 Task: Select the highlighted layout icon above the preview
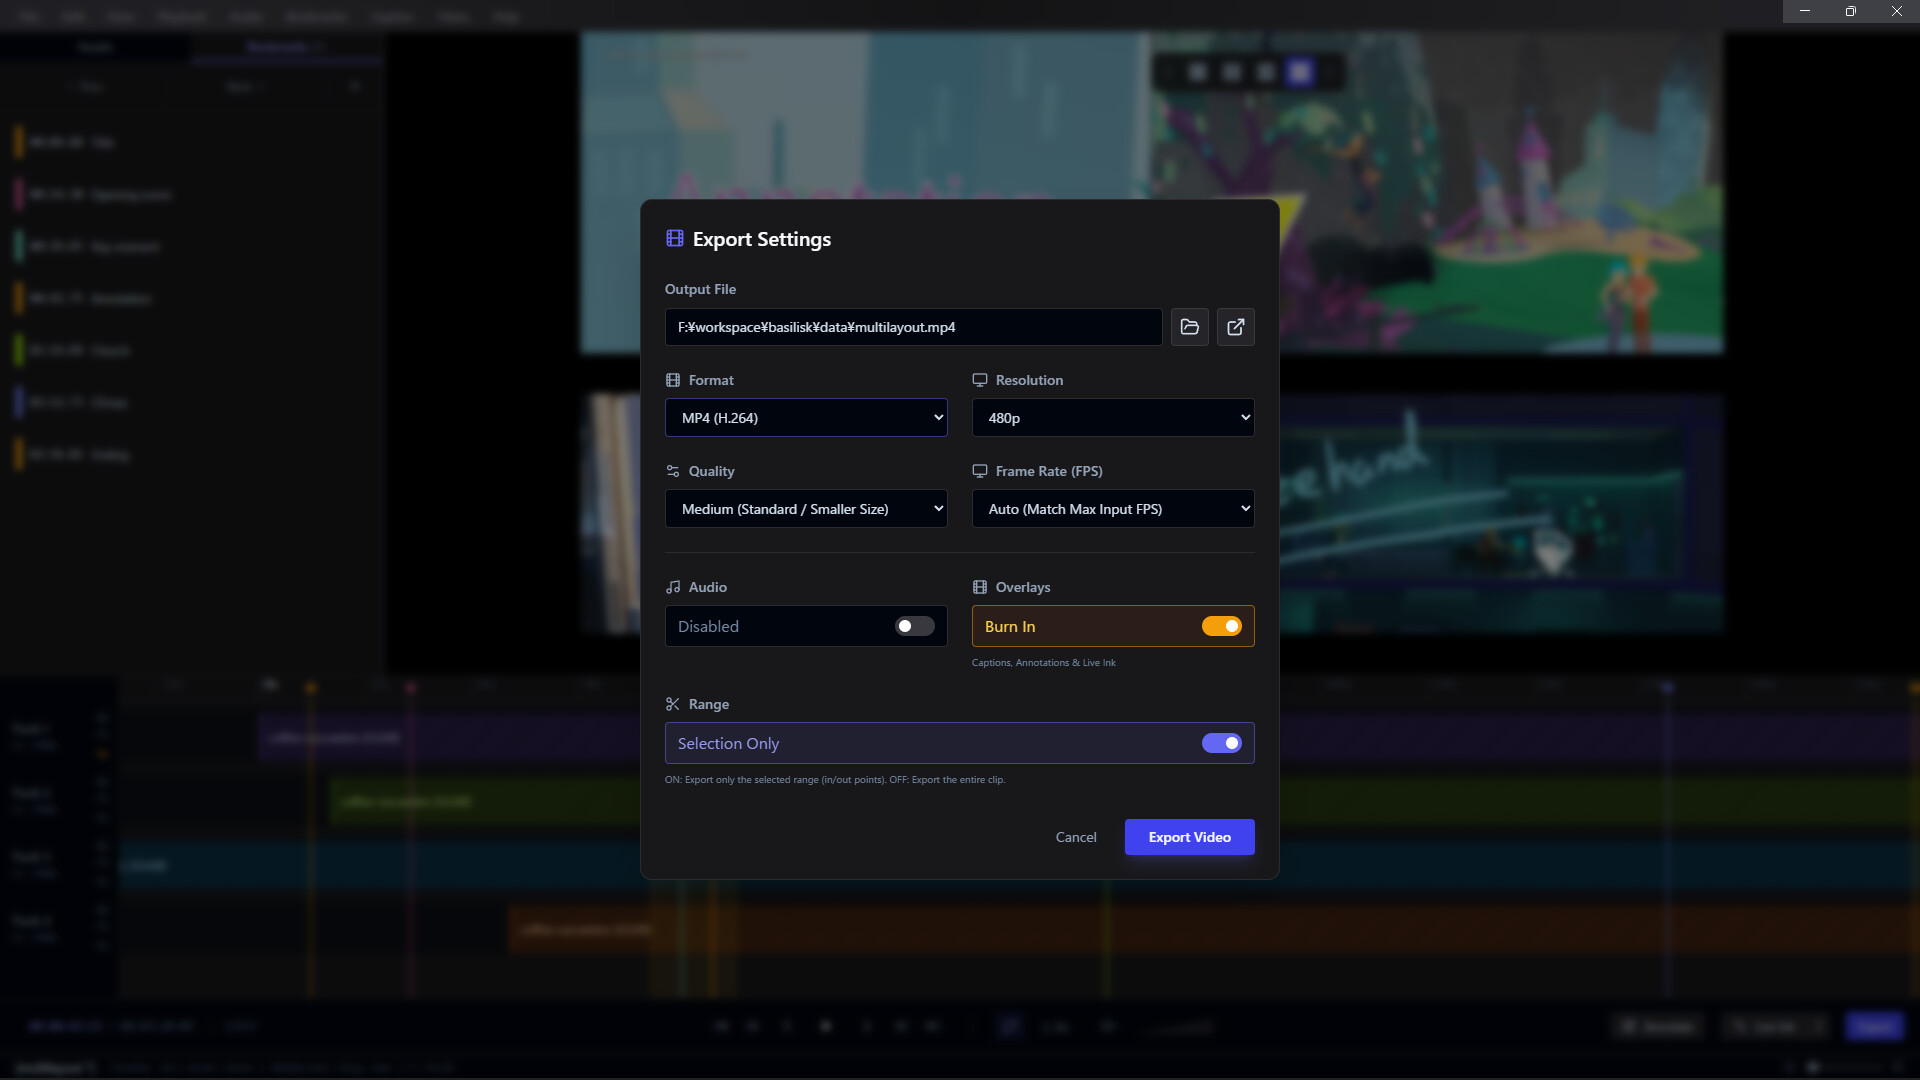click(x=1300, y=71)
